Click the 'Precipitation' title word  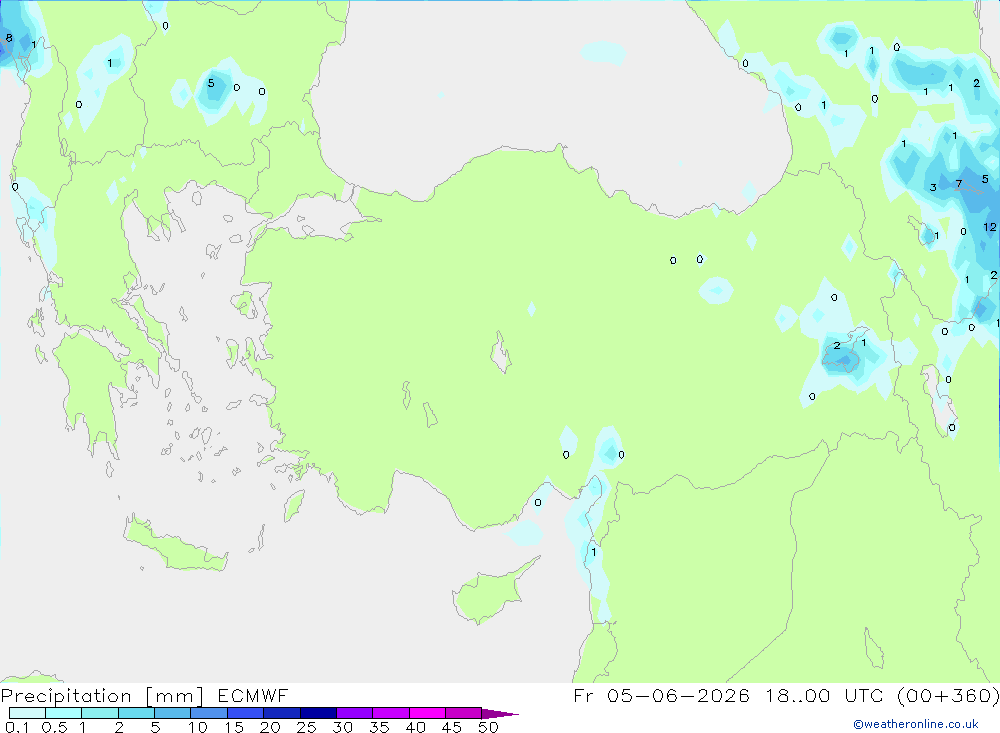coord(66,696)
